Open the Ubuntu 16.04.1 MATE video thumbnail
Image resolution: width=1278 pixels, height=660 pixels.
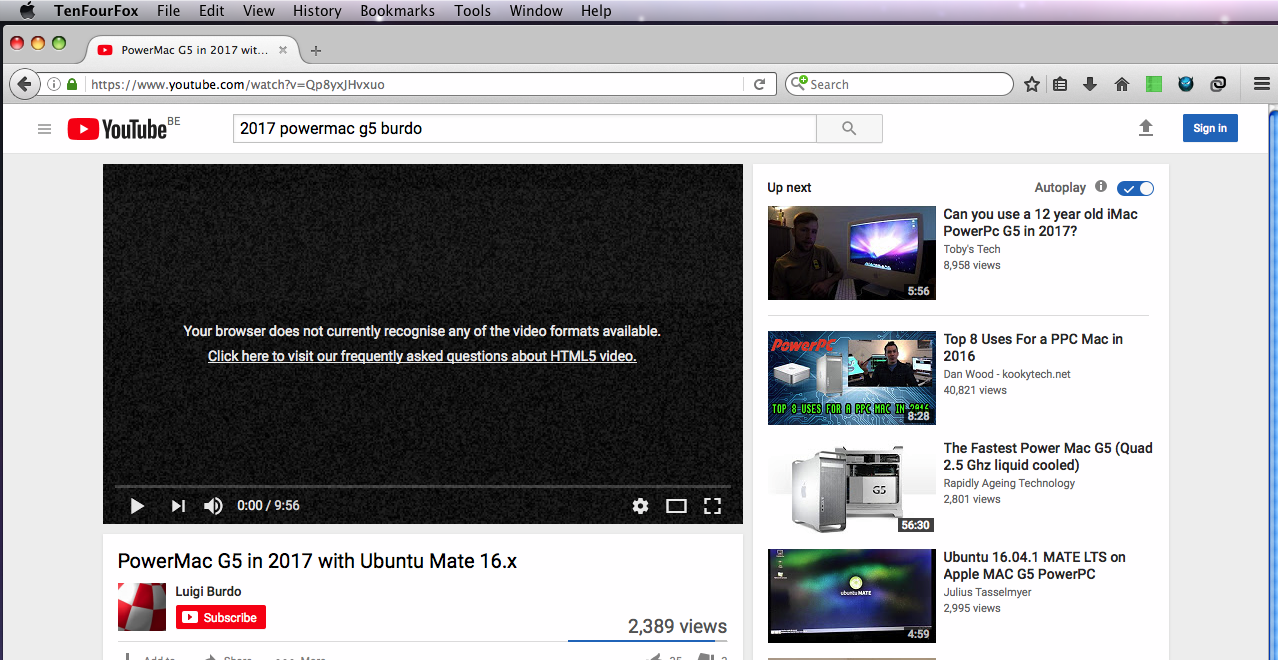tap(851, 596)
